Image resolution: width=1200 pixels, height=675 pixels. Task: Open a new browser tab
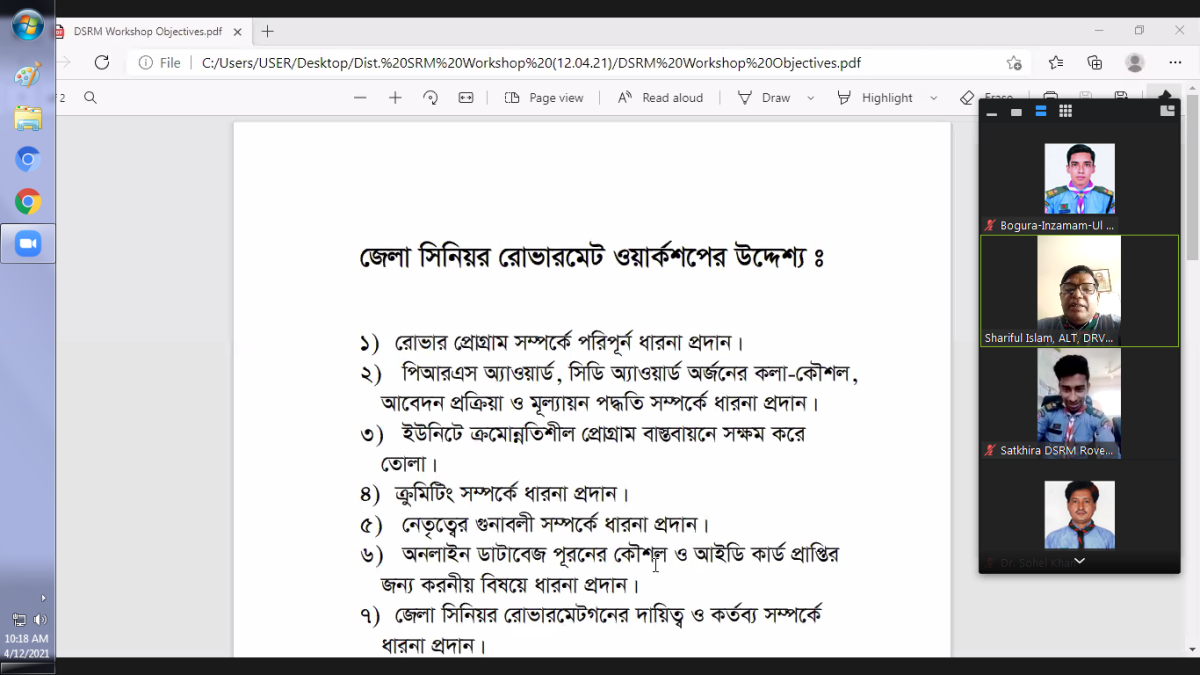point(266,31)
